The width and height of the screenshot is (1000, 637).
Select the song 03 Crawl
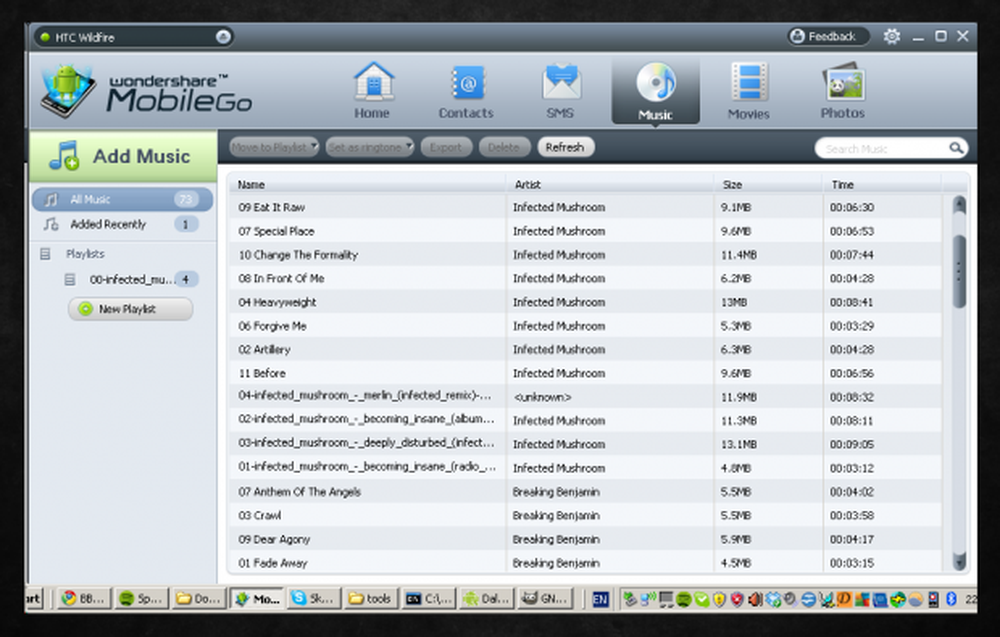click(585, 515)
